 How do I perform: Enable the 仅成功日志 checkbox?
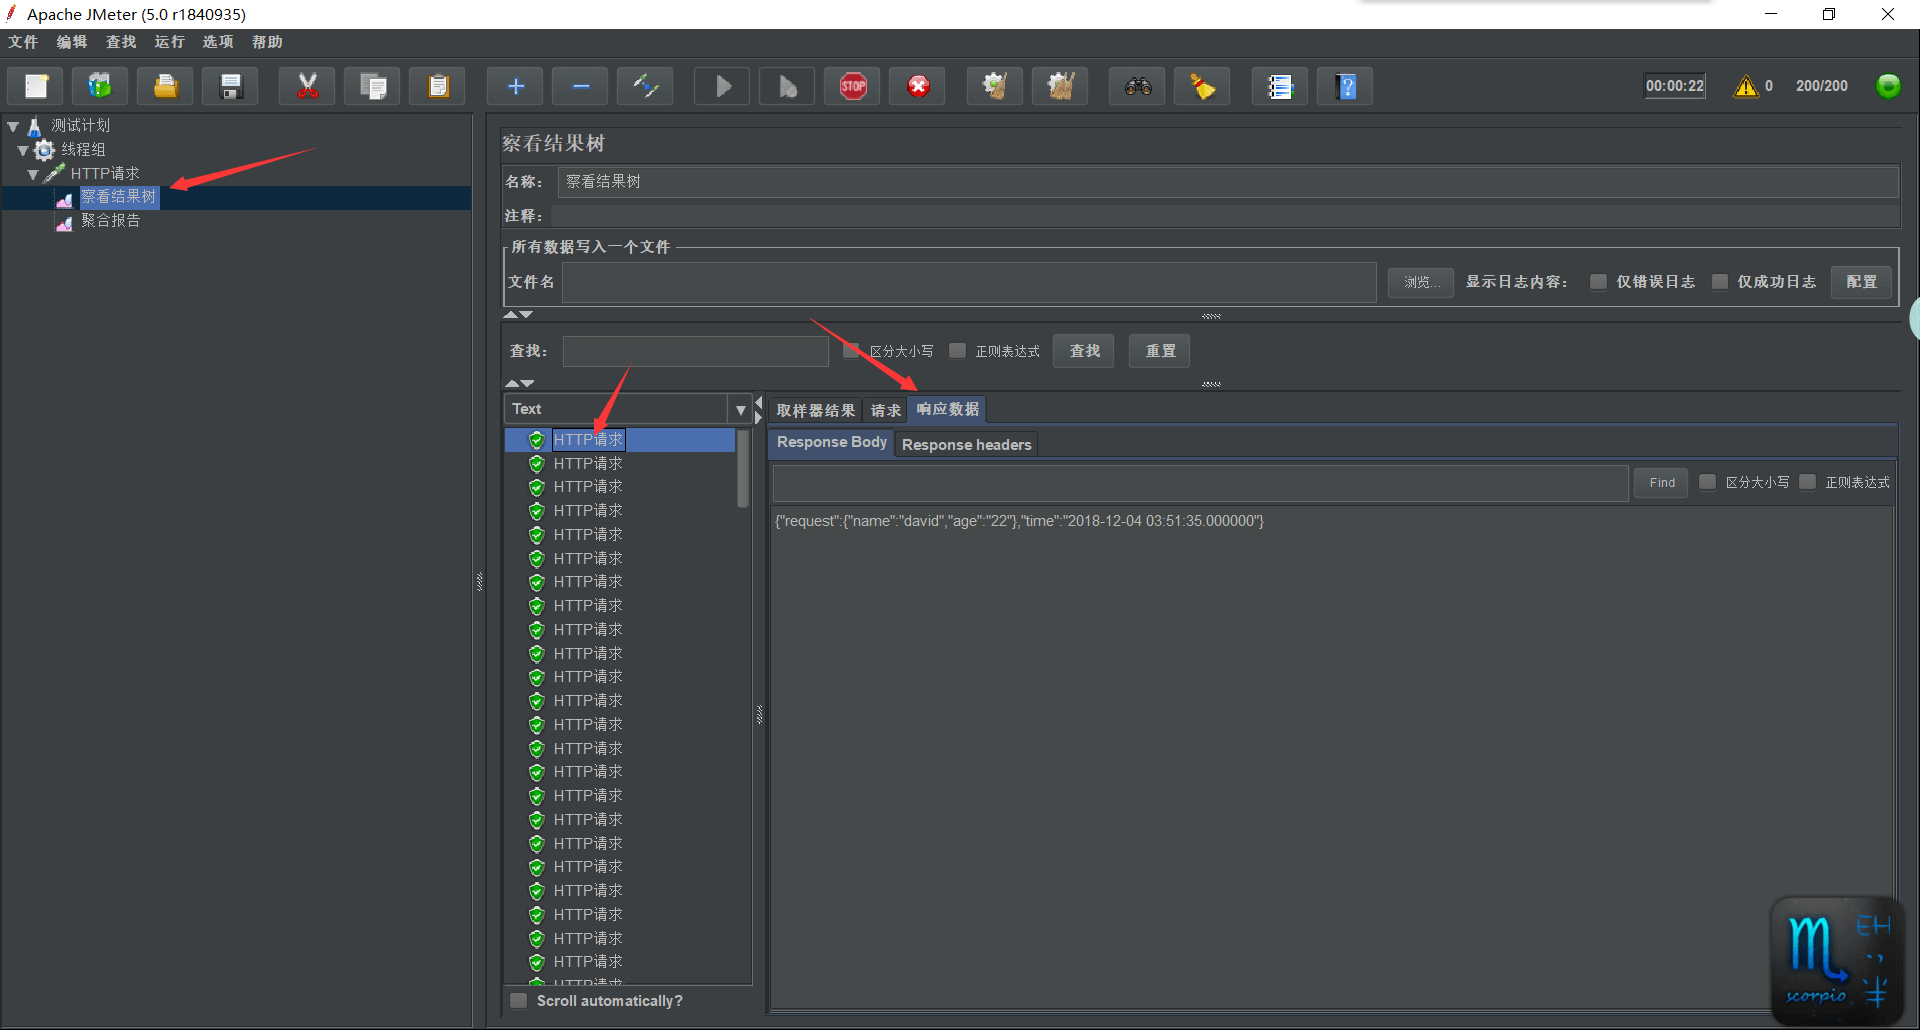click(1719, 282)
